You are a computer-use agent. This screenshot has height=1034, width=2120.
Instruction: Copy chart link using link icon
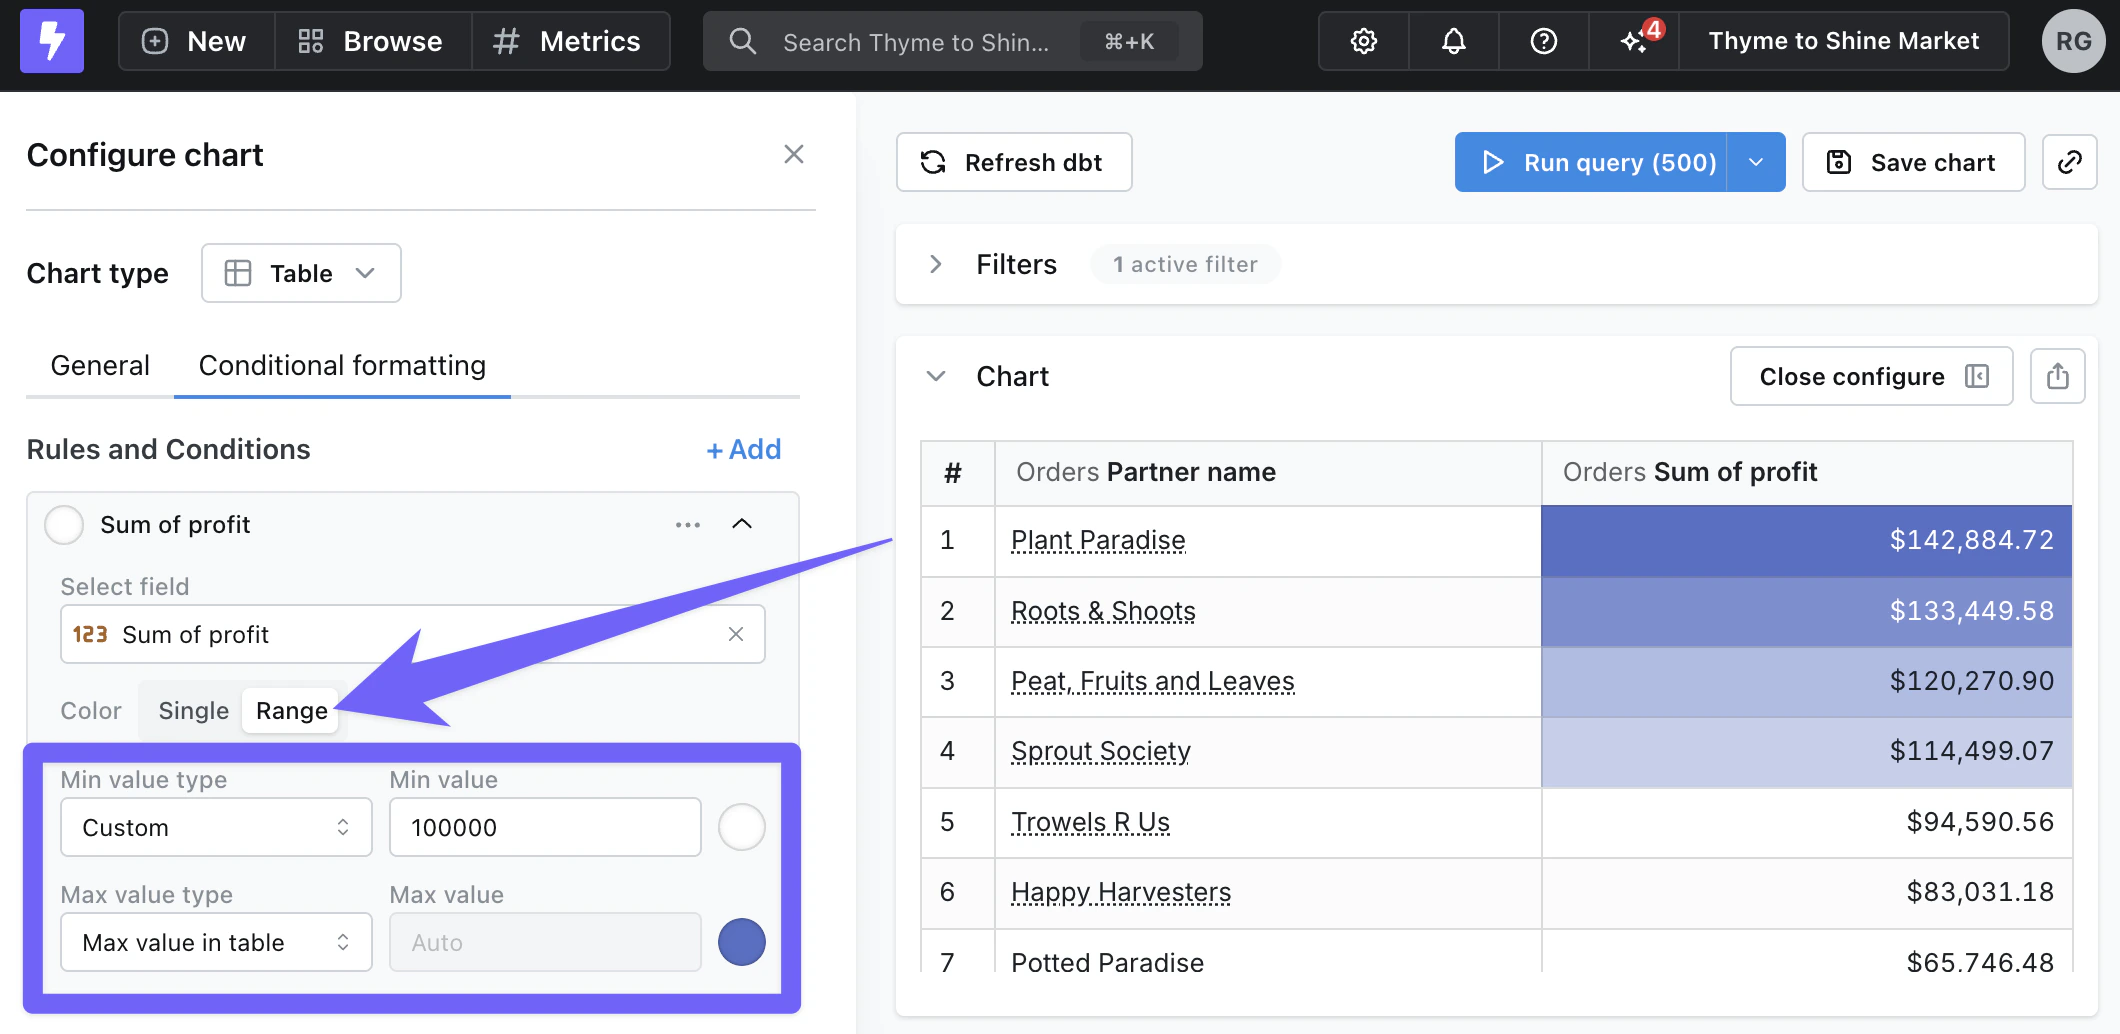pyautogui.click(x=2069, y=162)
